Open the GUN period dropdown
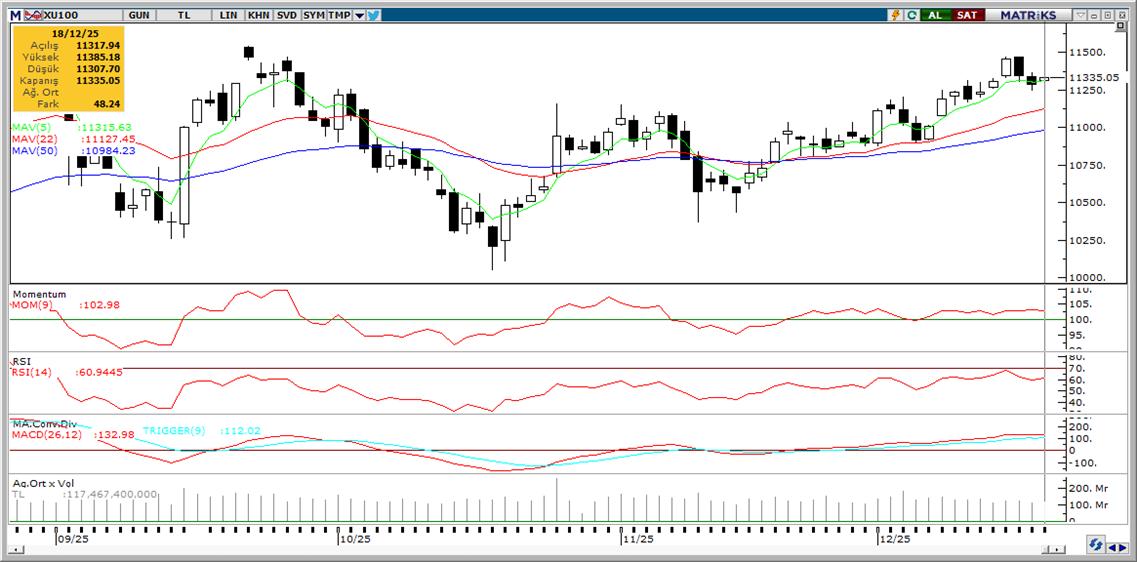Image resolution: width=1137 pixels, height=562 pixels. click(141, 15)
